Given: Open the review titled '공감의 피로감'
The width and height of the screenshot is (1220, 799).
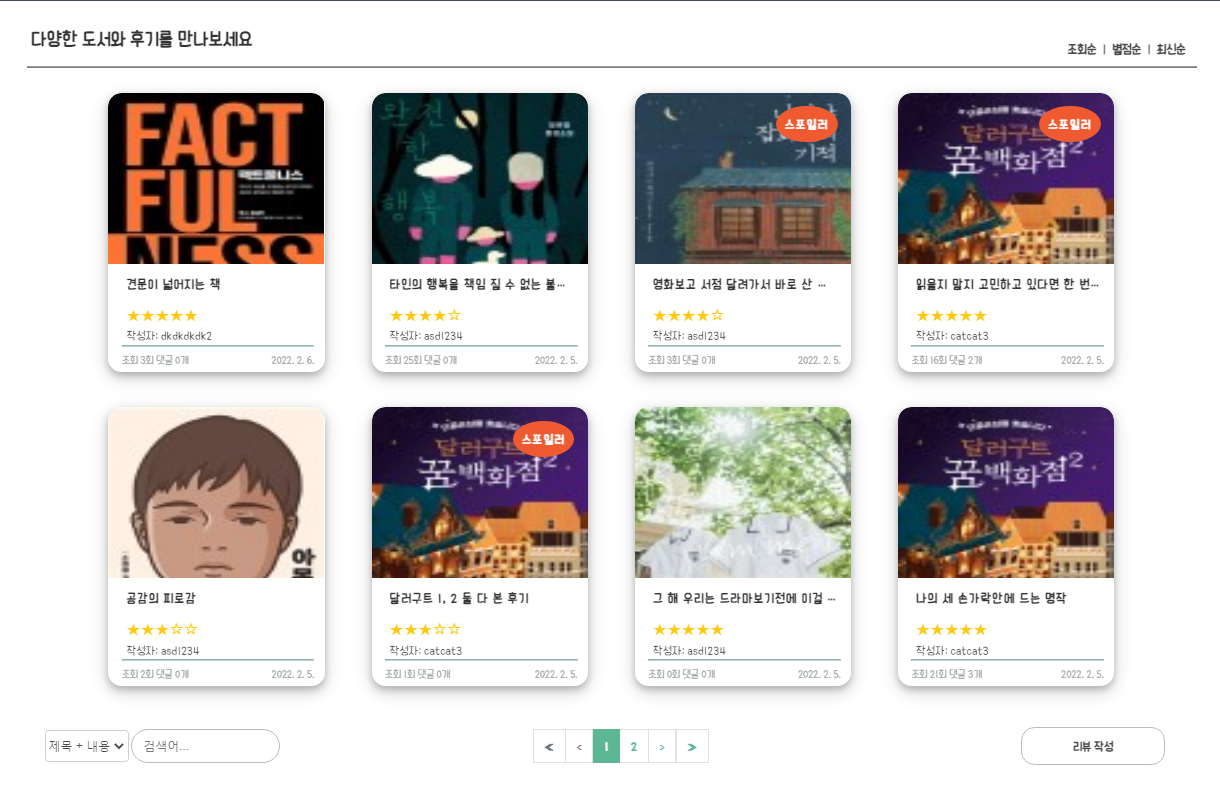Looking at the screenshot, I should [161, 598].
